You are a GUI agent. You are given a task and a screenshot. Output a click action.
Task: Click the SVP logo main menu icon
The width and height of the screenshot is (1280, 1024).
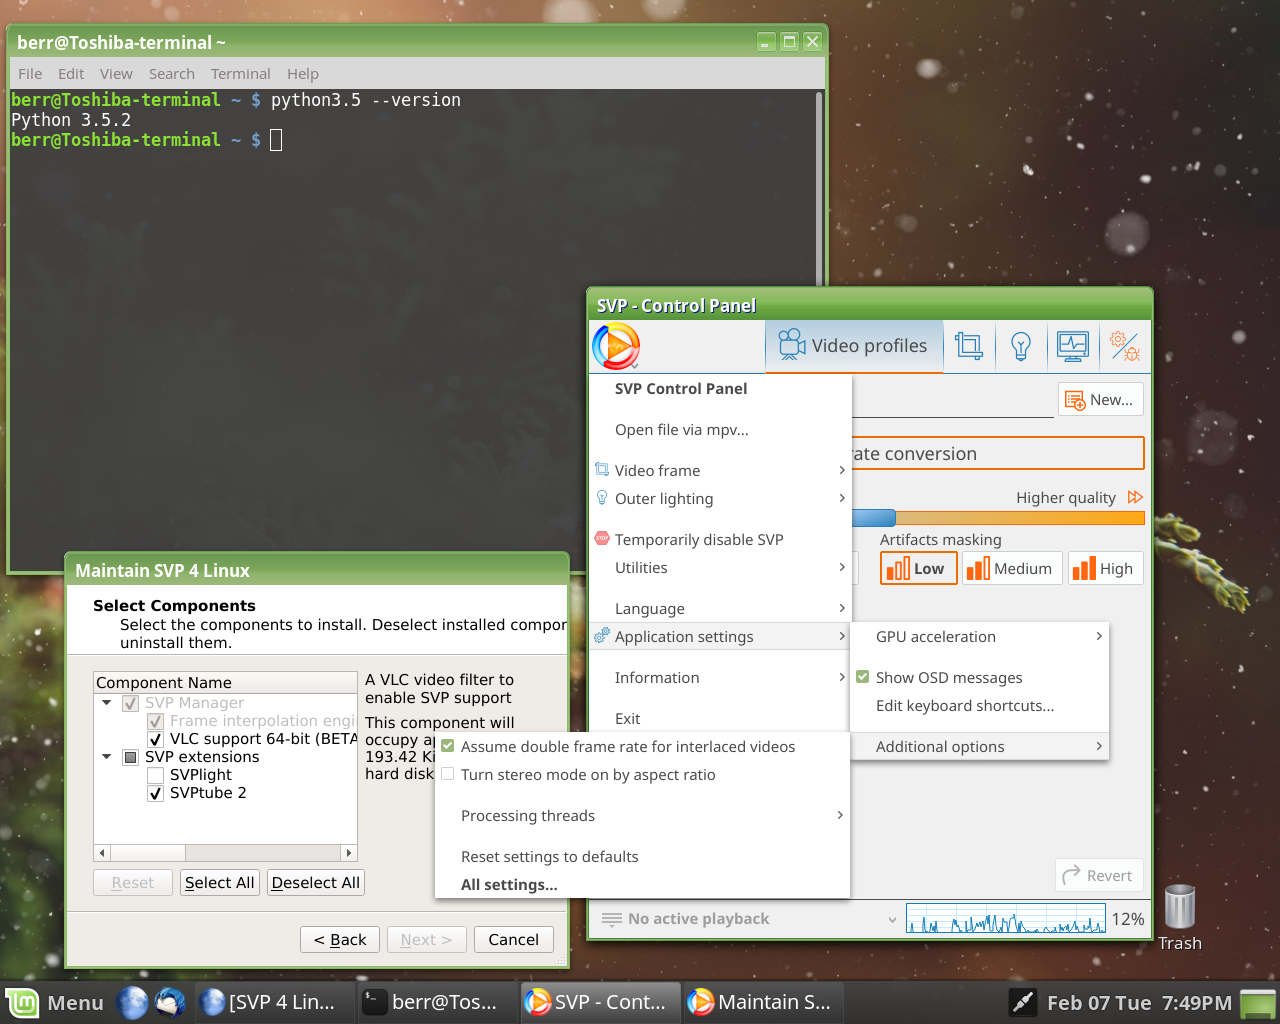tap(616, 347)
